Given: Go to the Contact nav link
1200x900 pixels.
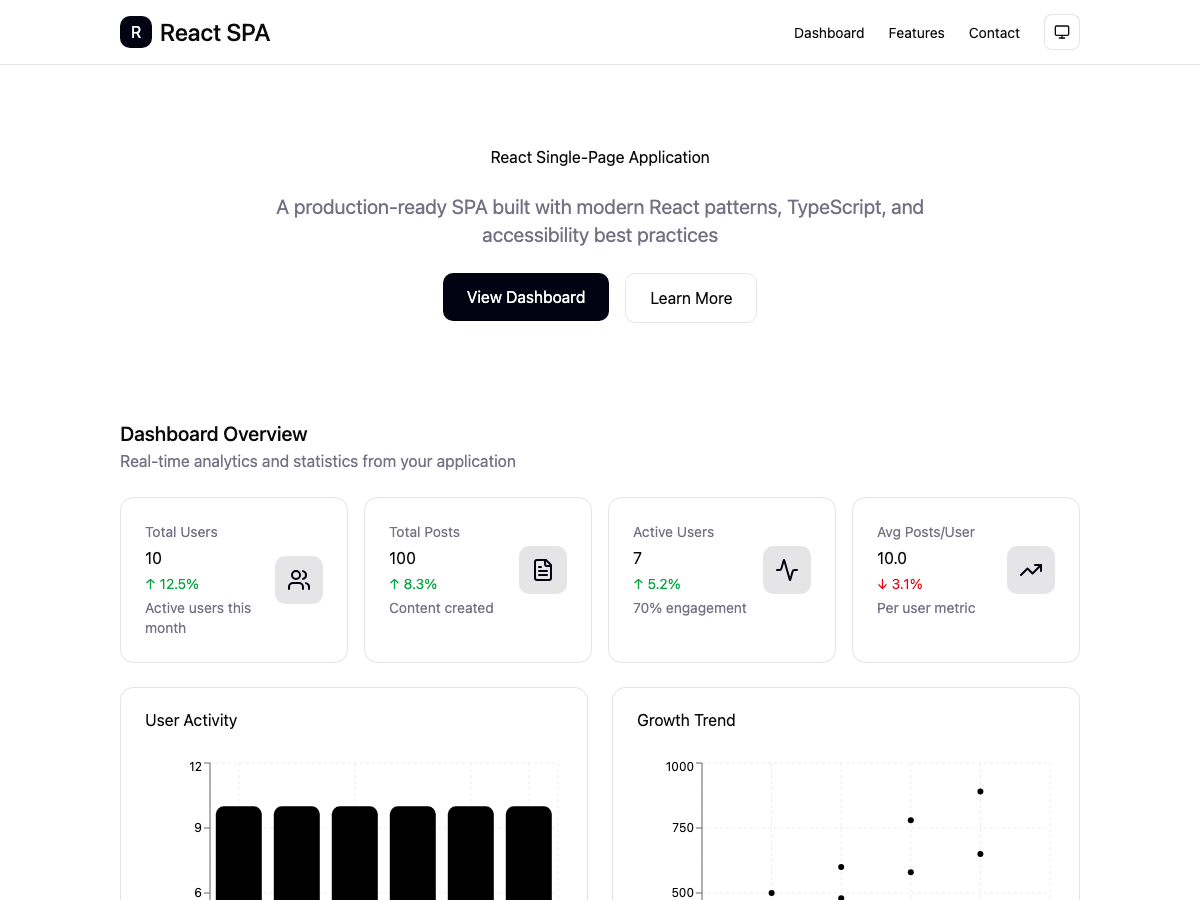Looking at the screenshot, I should click(994, 33).
